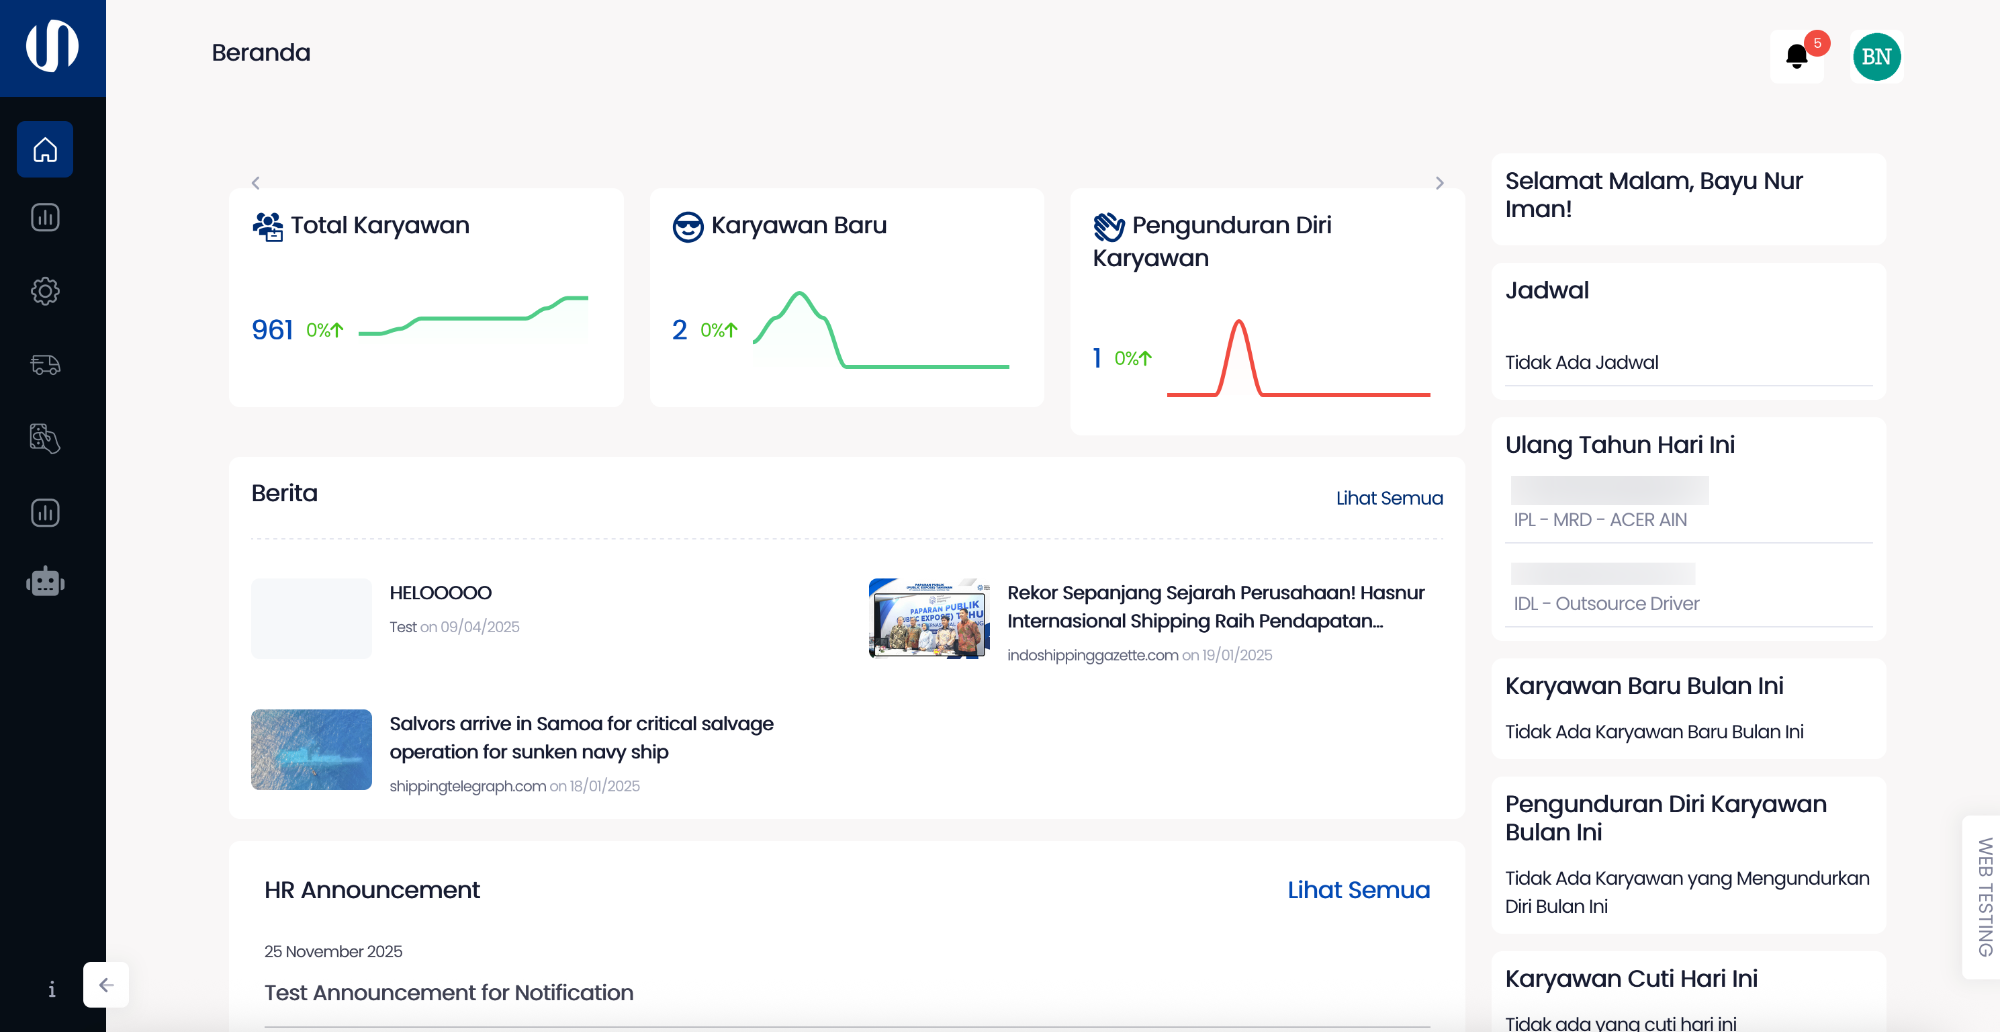
Task: Click the Pengunduran Diri red trend chart
Action: point(1298,358)
